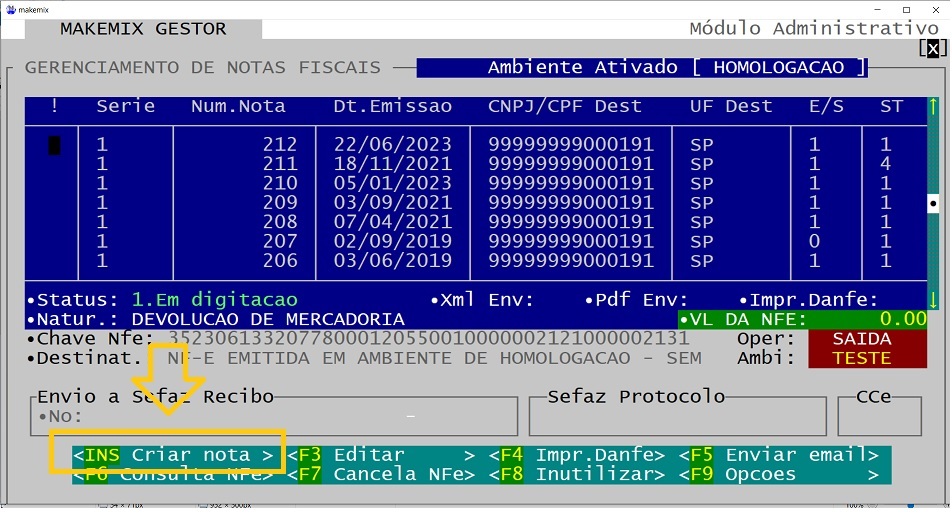Click the date 02/09/2019

coord(393,242)
